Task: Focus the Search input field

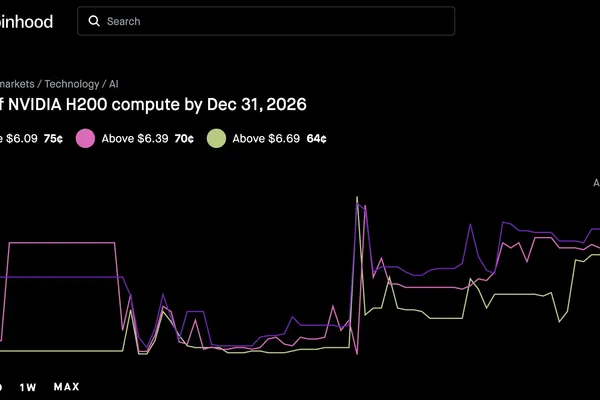Action: coord(266,21)
